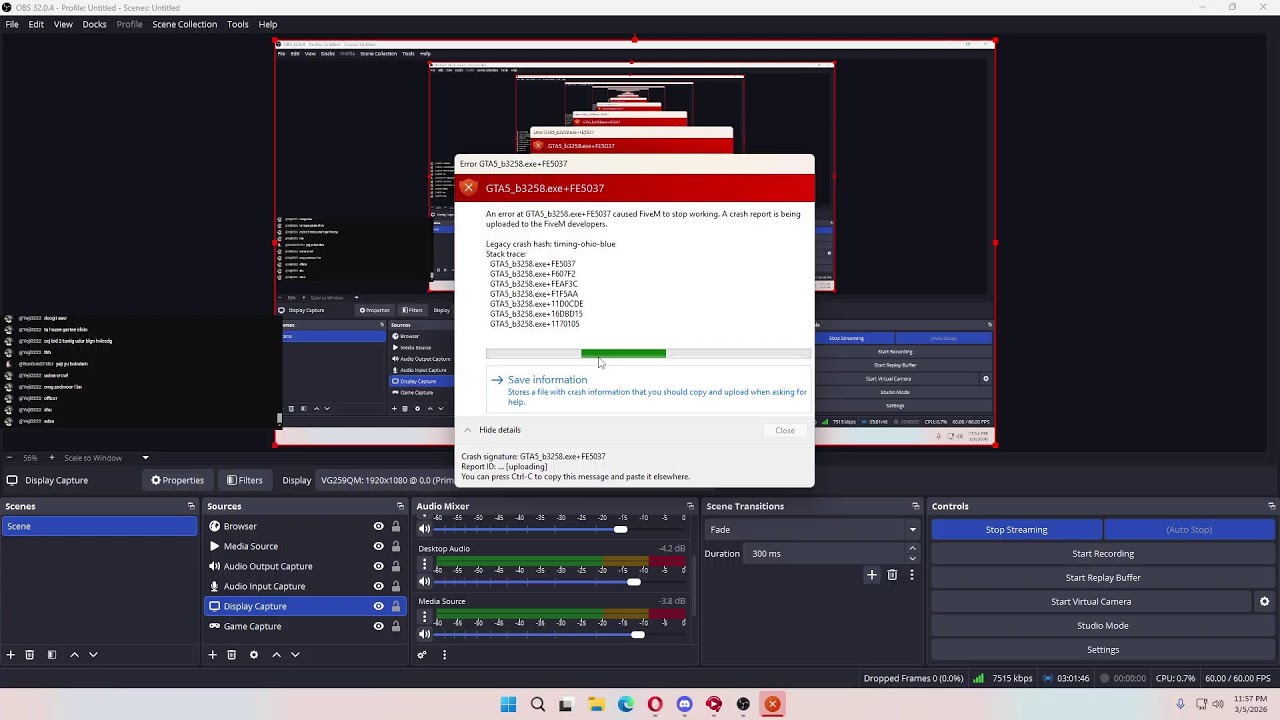Click Start Replay Buffer

[1103, 578]
